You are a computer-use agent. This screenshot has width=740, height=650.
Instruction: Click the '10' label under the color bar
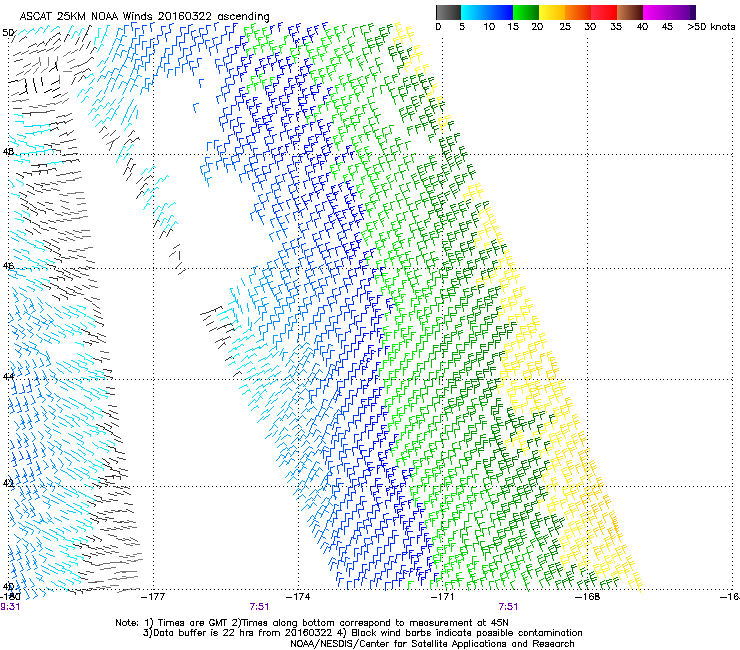(489, 27)
